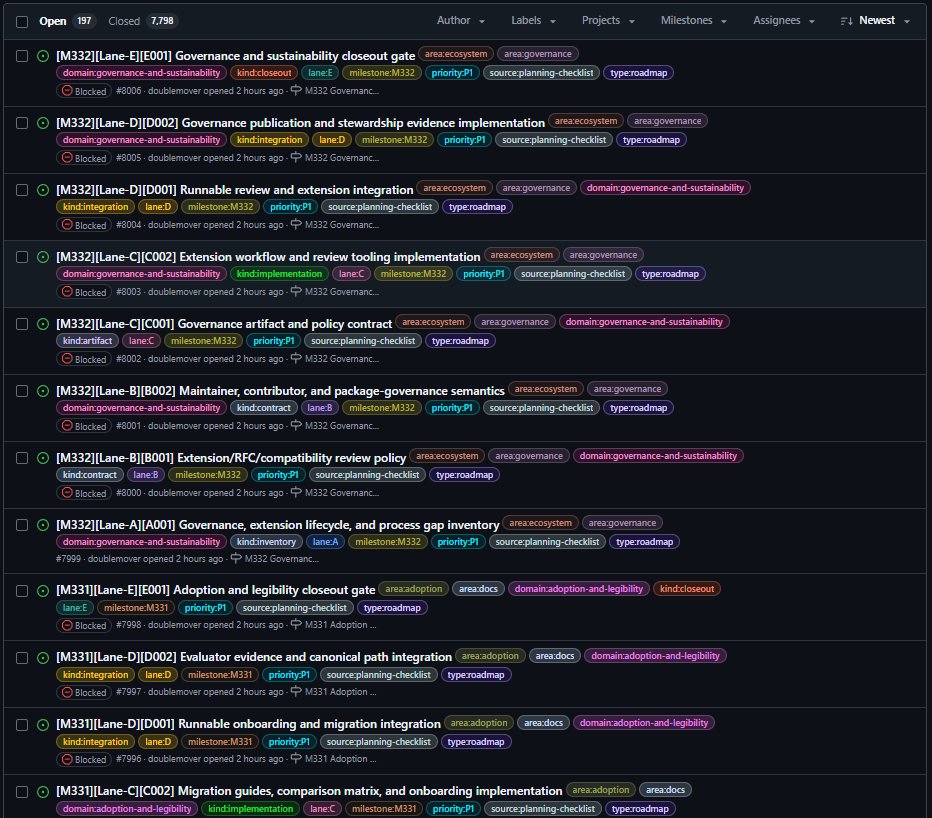Check box for Extension/RFC/compatibility review policy
This screenshot has width=932, height=818.
[22, 458]
